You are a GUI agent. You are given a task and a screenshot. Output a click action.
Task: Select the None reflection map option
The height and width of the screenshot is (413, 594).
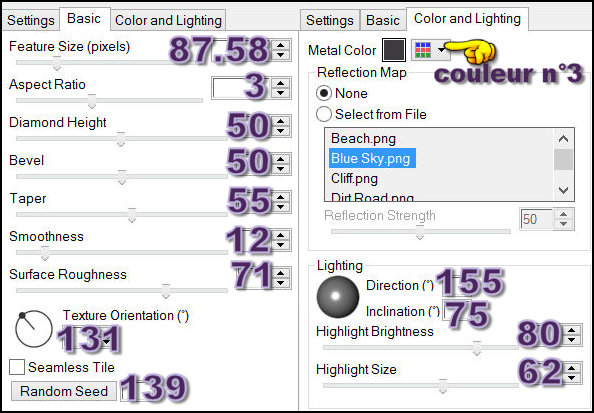(x=324, y=93)
